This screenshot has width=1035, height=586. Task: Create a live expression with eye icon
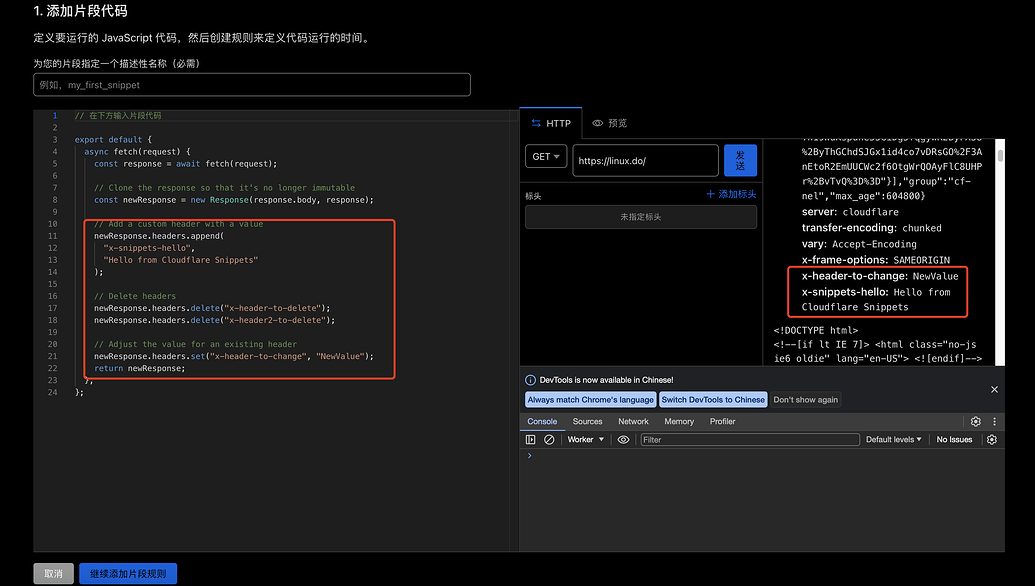tap(623, 440)
